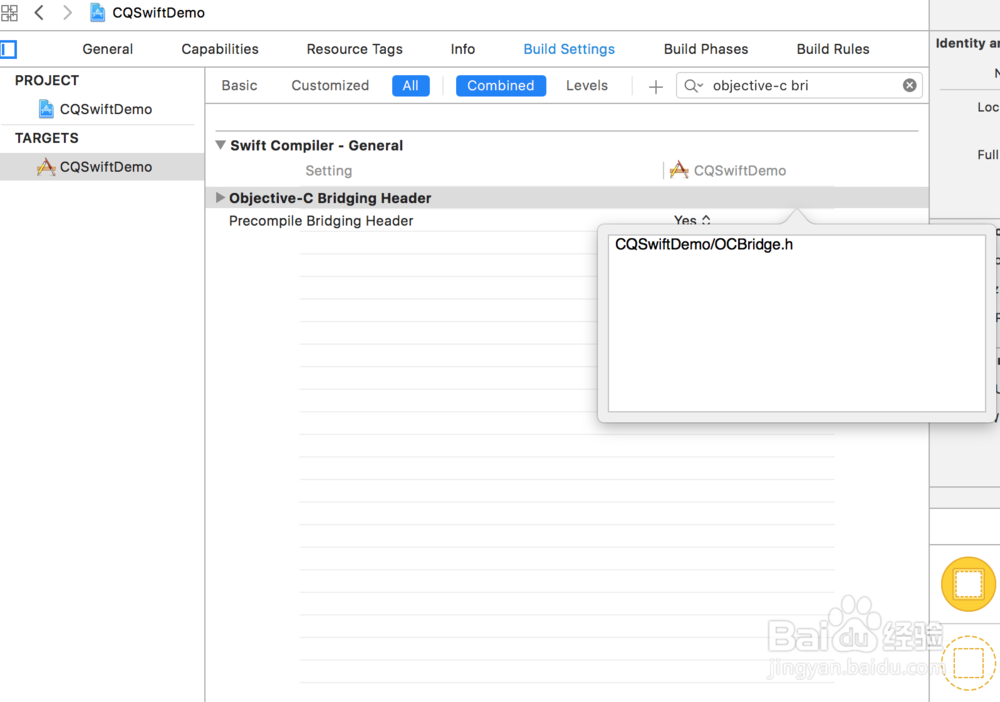
Task: Open the Info tab
Action: pyautogui.click(x=463, y=49)
